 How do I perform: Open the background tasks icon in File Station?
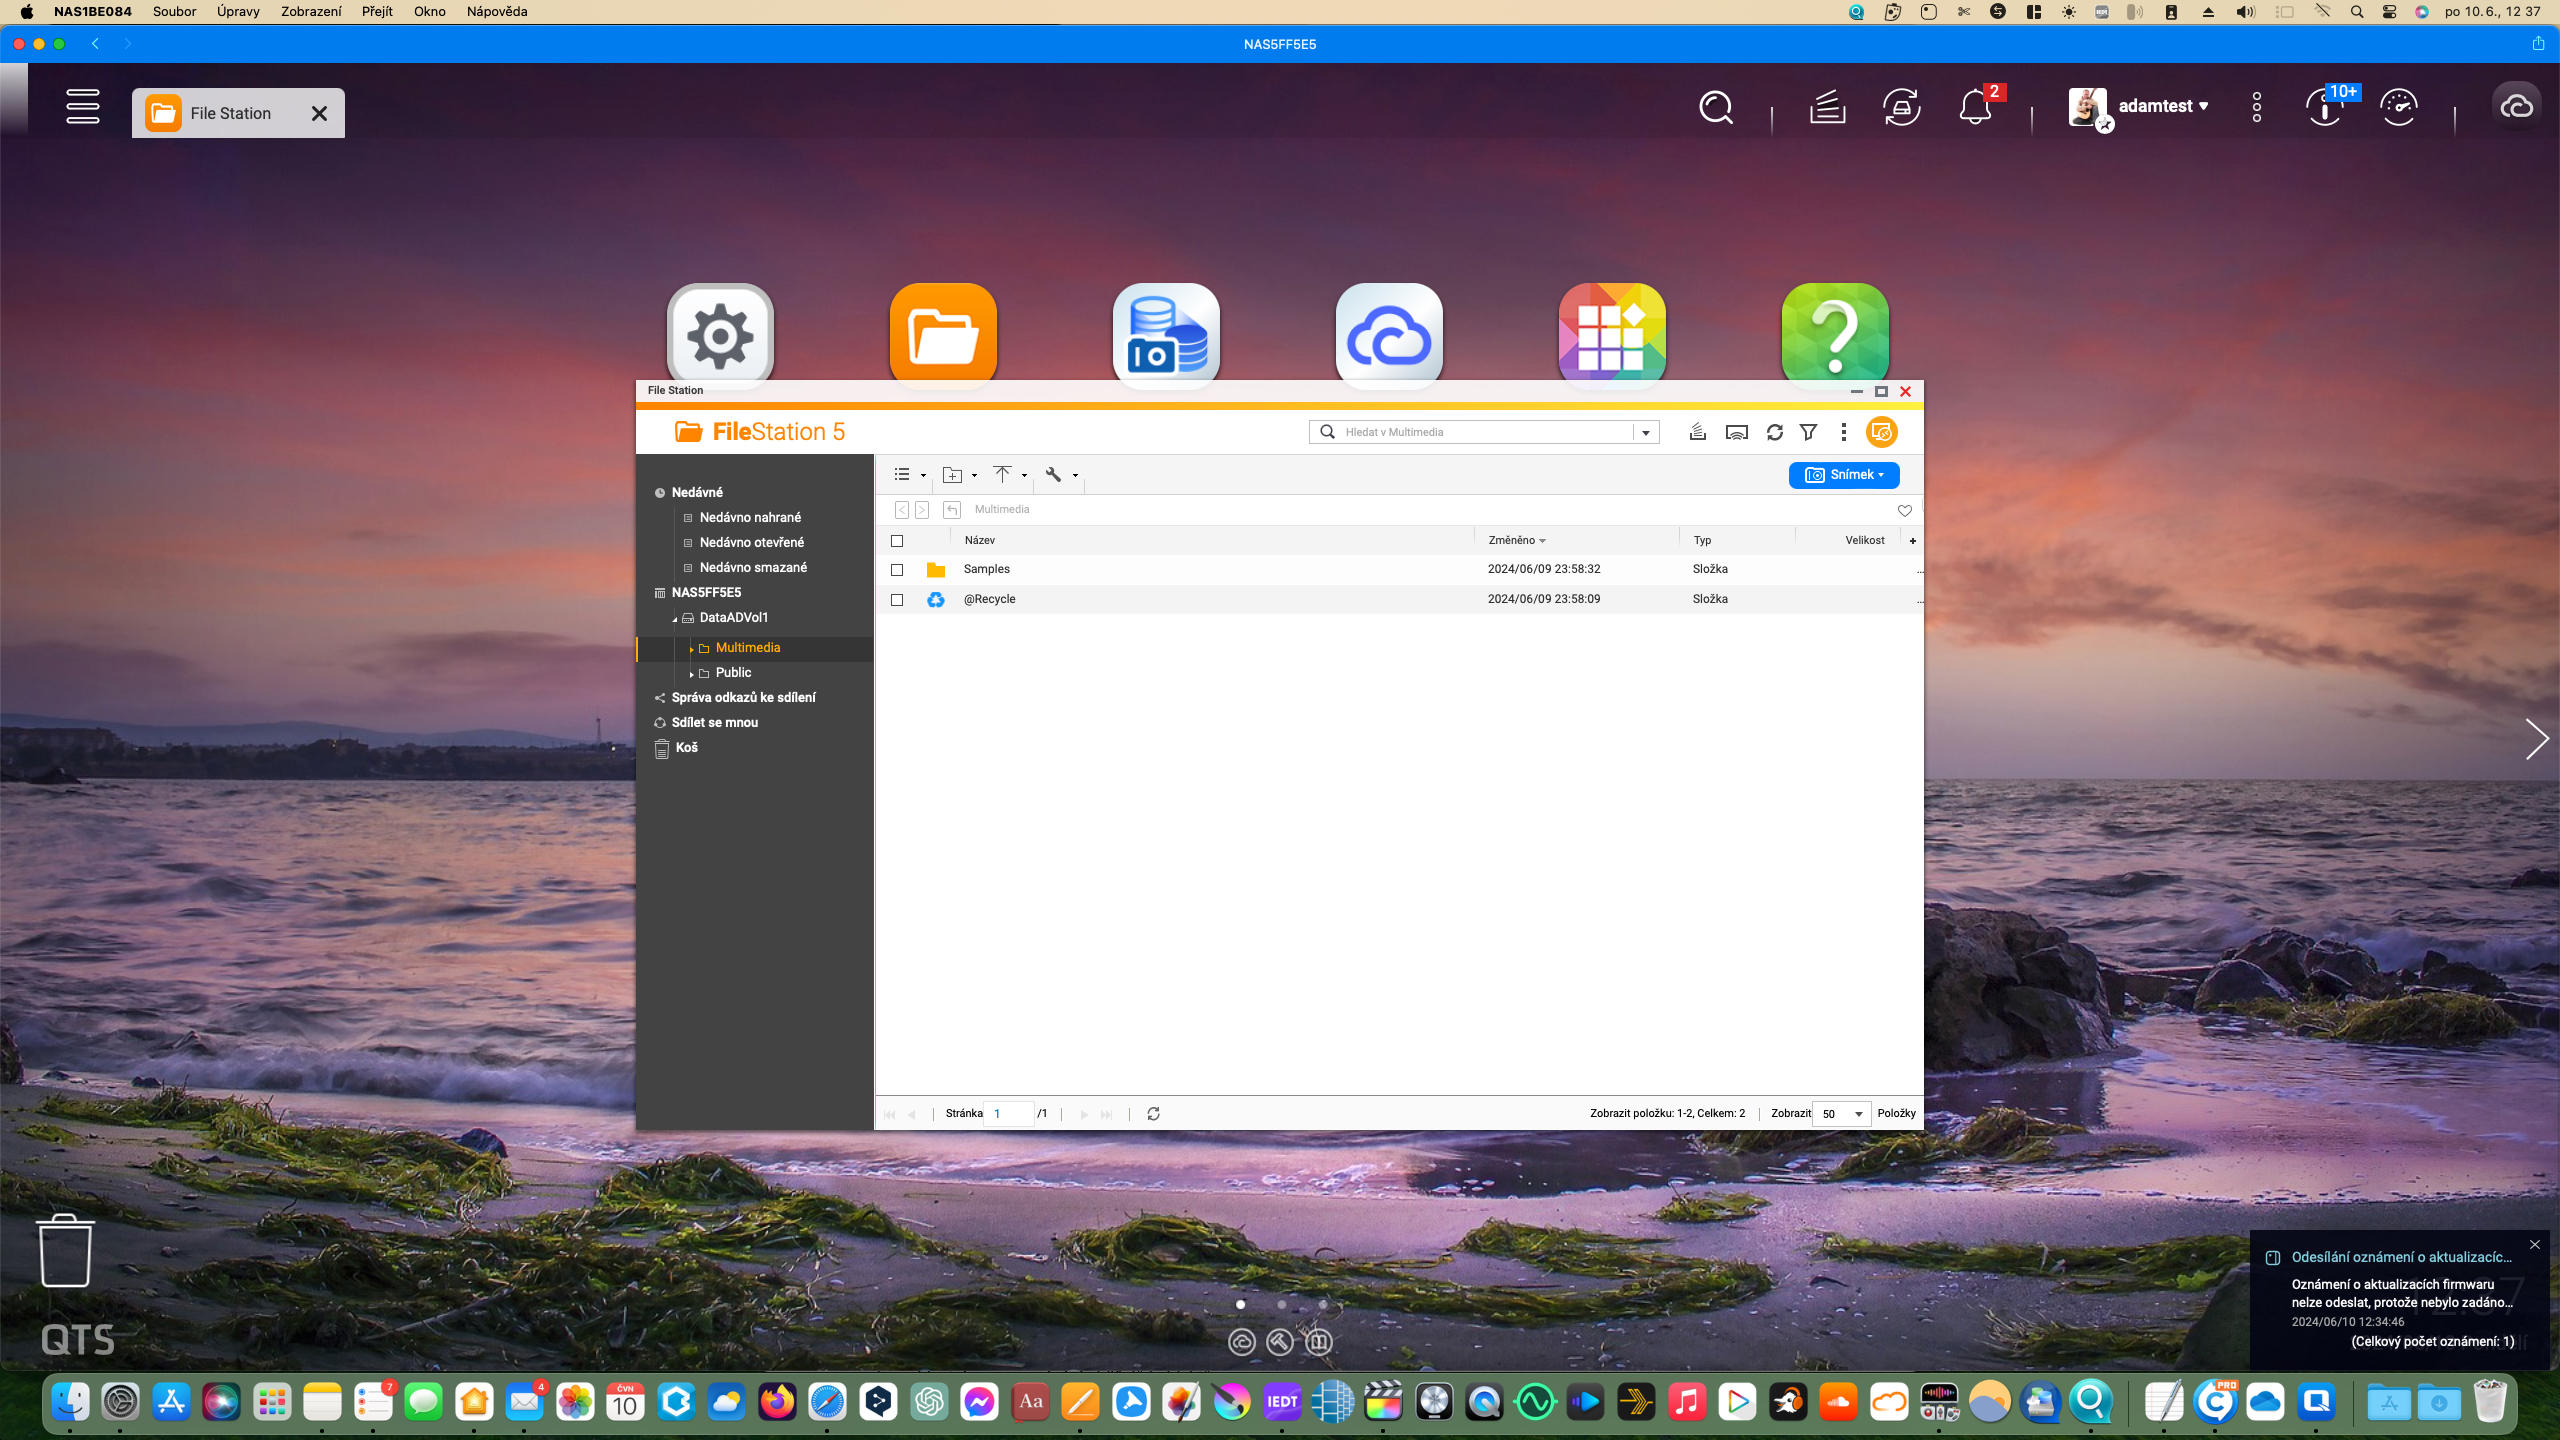pos(1697,432)
